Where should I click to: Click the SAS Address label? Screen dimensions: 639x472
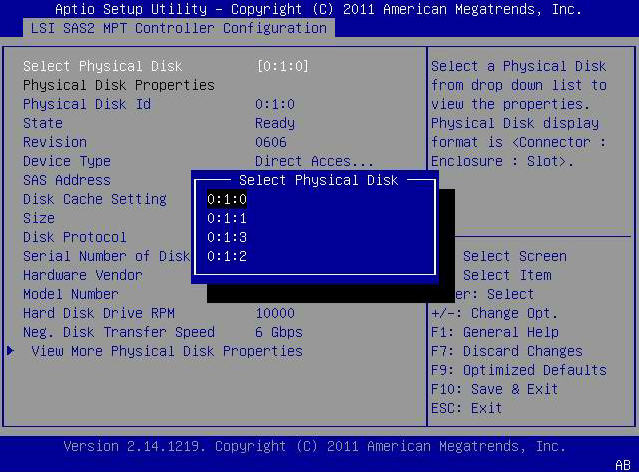pos(67,180)
